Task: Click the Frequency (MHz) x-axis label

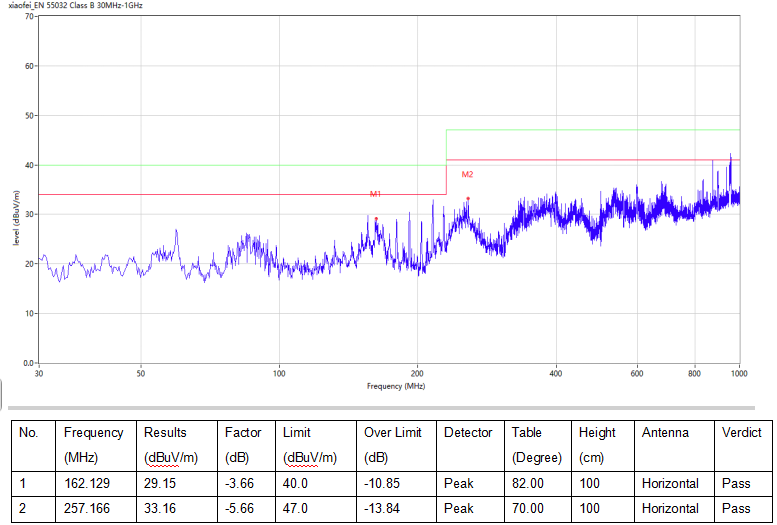Action: [x=397, y=385]
